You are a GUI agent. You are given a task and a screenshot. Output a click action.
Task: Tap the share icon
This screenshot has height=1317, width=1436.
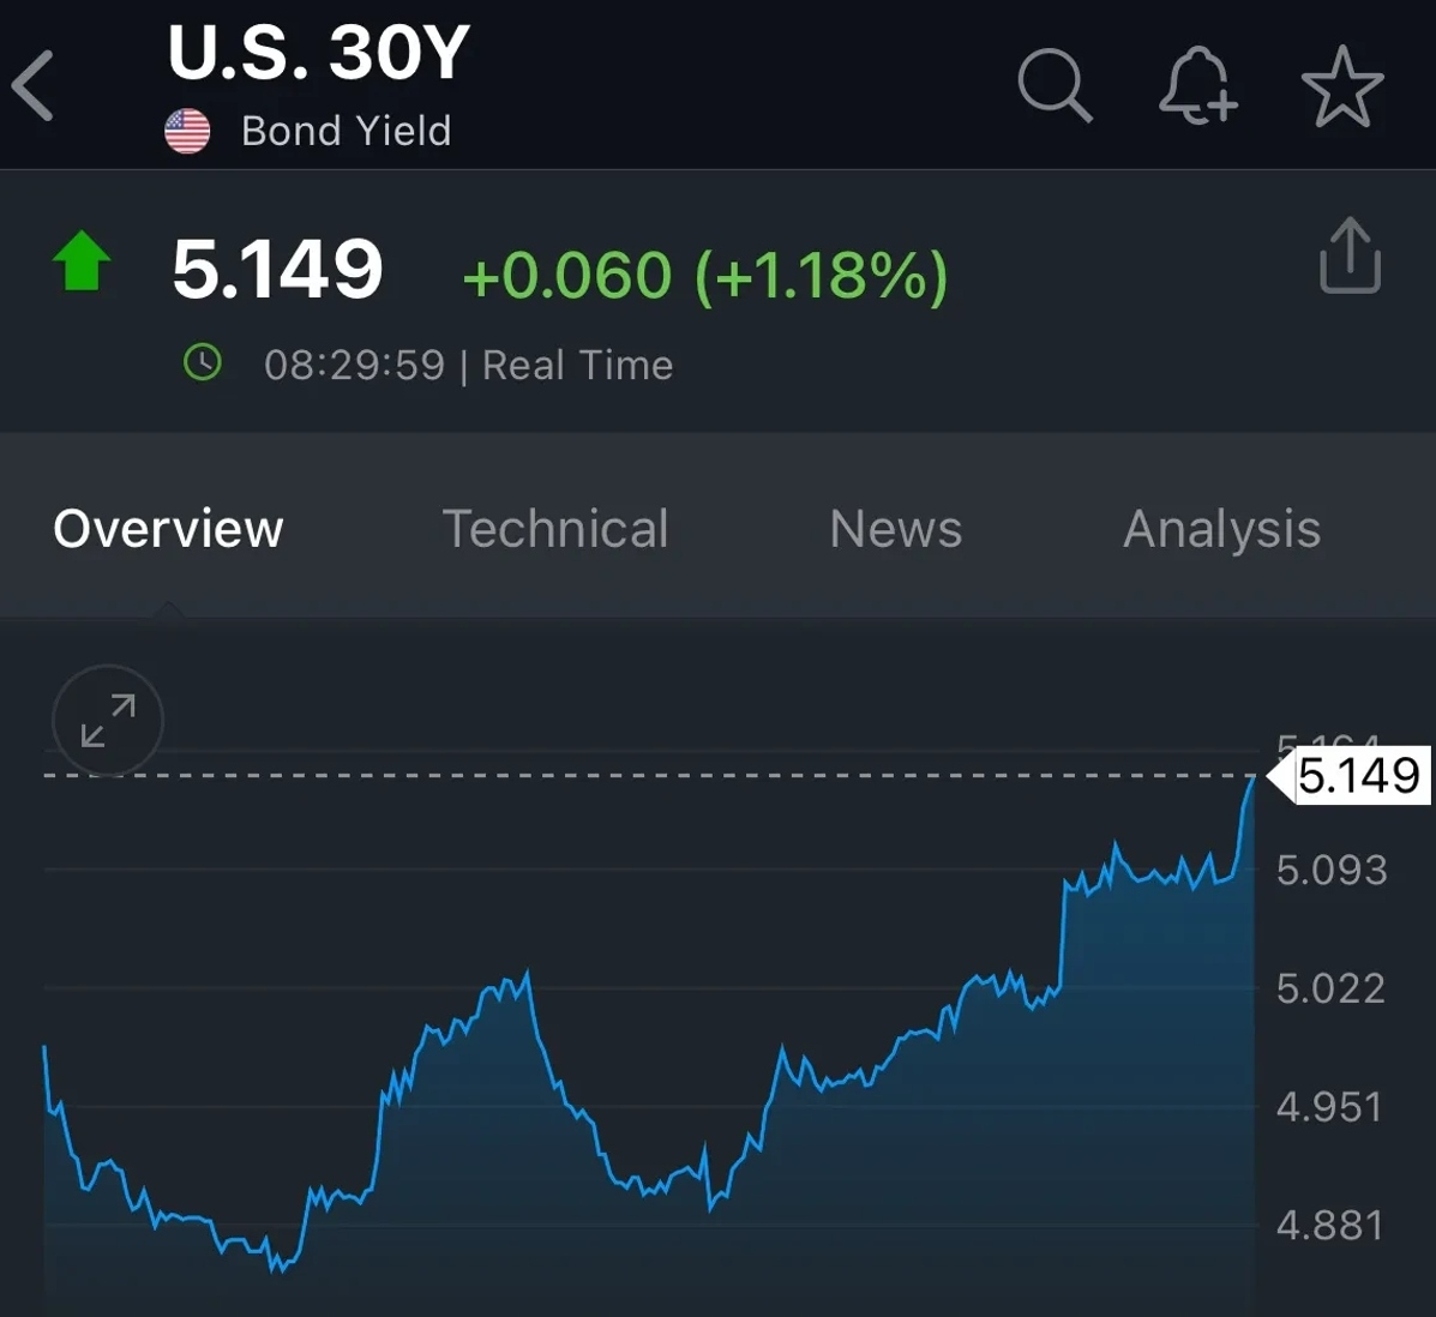pos(1350,256)
